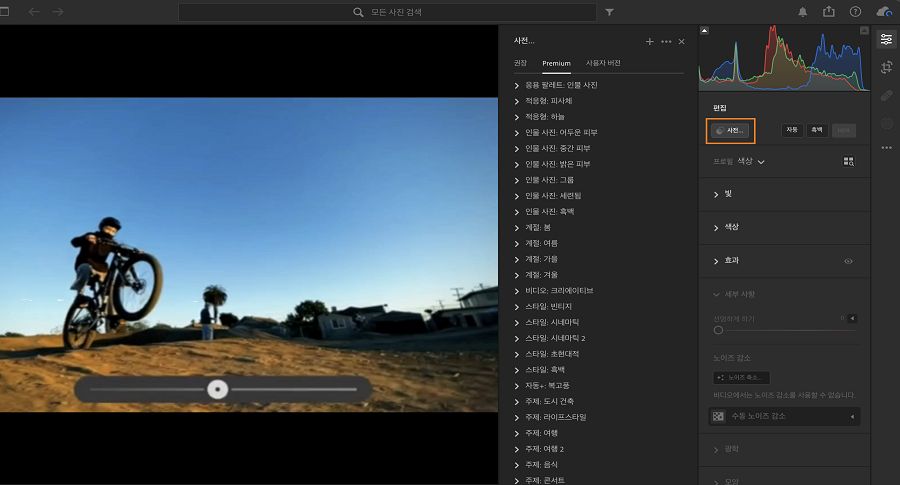Screen dimensions: 900x485
Task: Open the Masking tool
Action: (887, 123)
